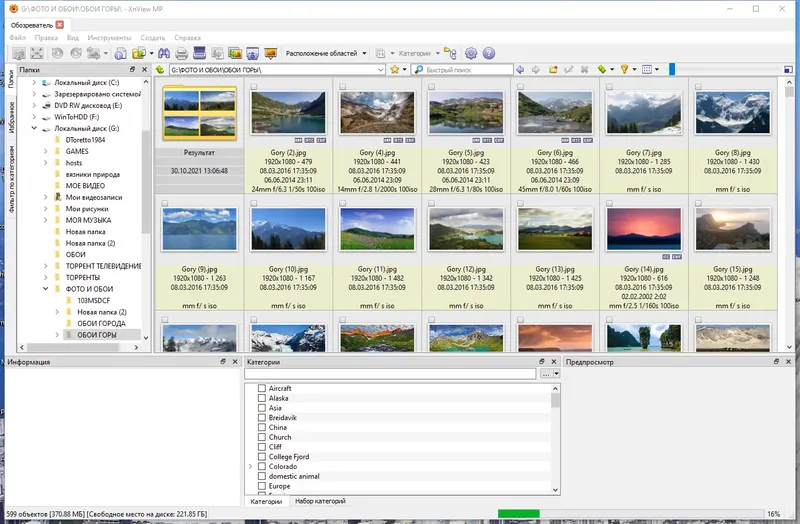Check the Aircraft category checkbox
The image size is (800, 524).
(262, 388)
